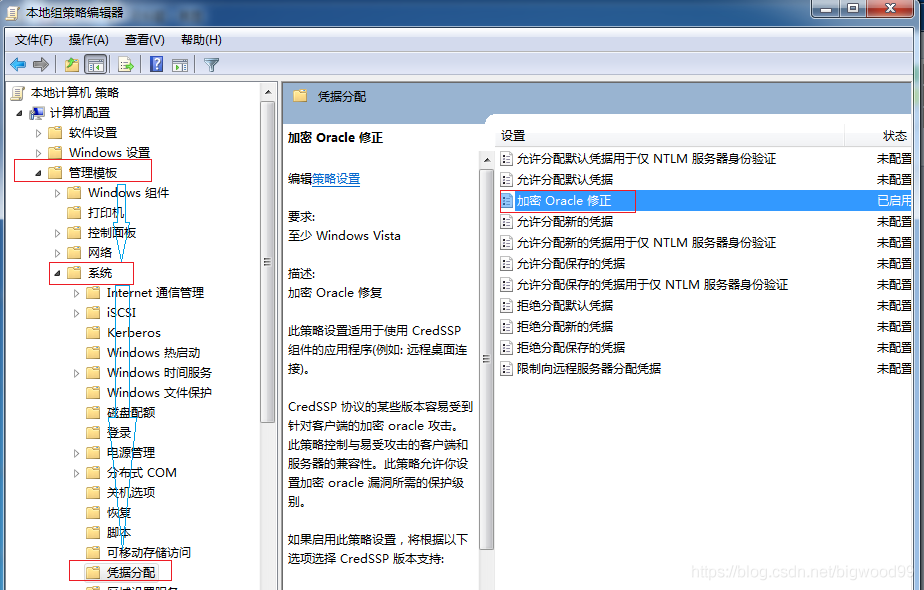Click tree pane scrollbar up arrow
924x590 pixels.
point(268,93)
